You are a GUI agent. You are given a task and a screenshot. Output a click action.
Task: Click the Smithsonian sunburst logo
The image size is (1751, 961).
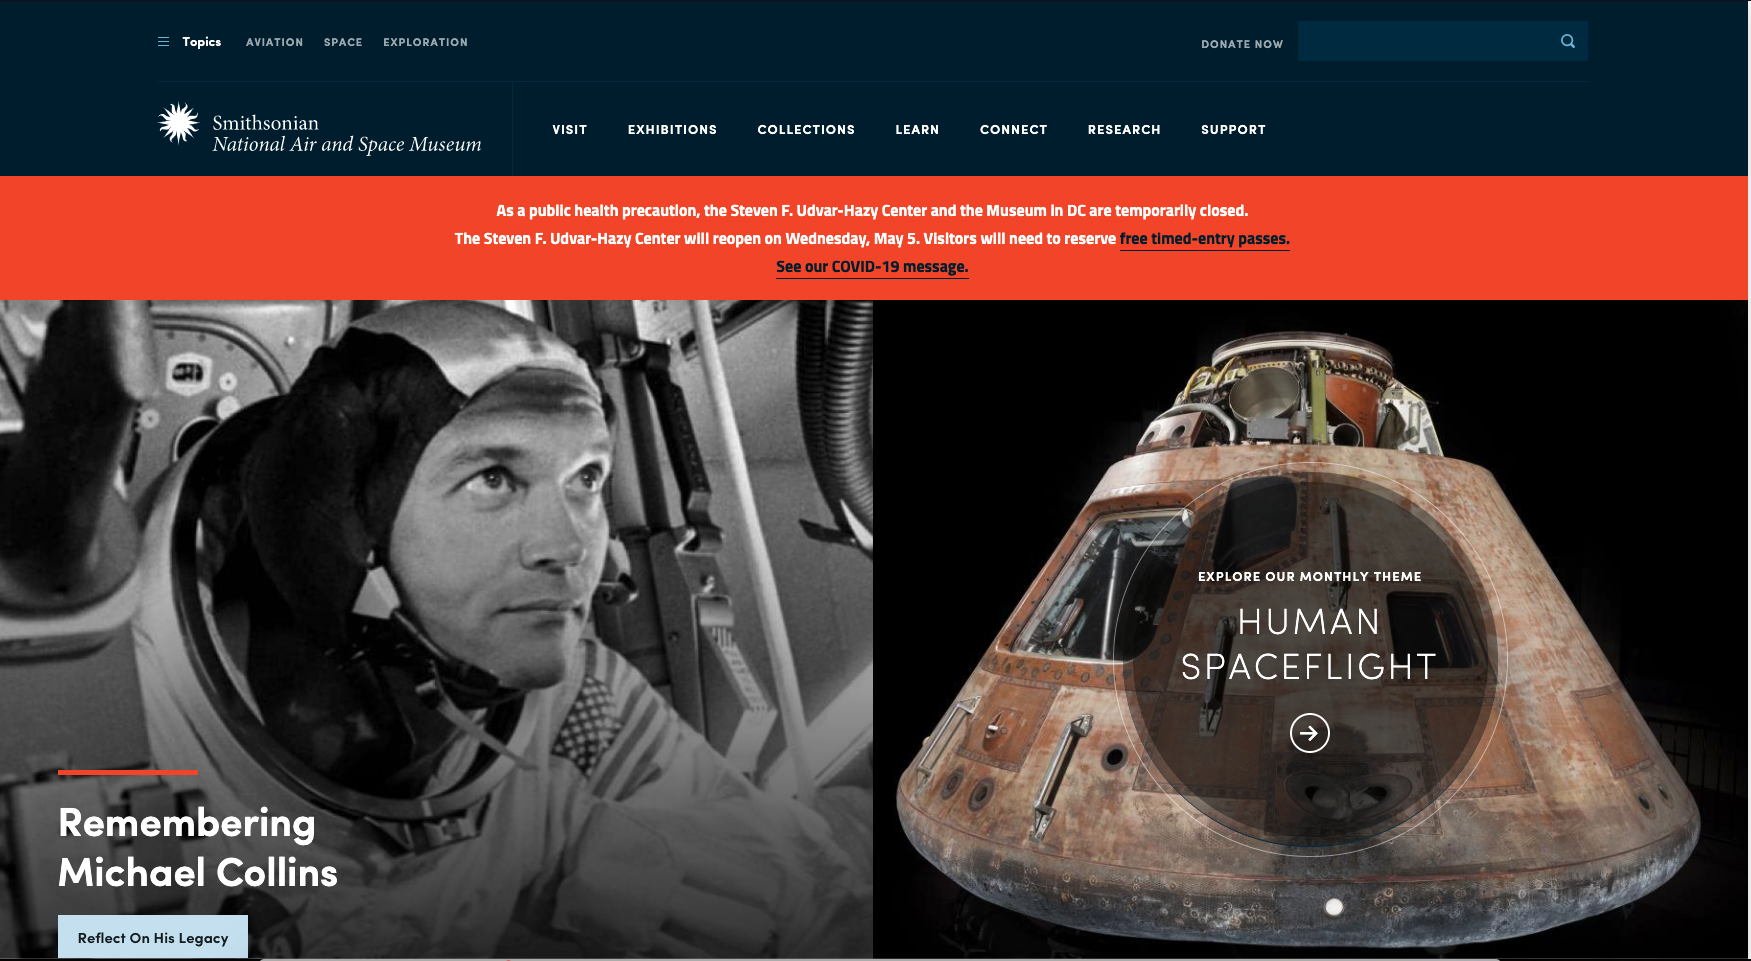179,124
